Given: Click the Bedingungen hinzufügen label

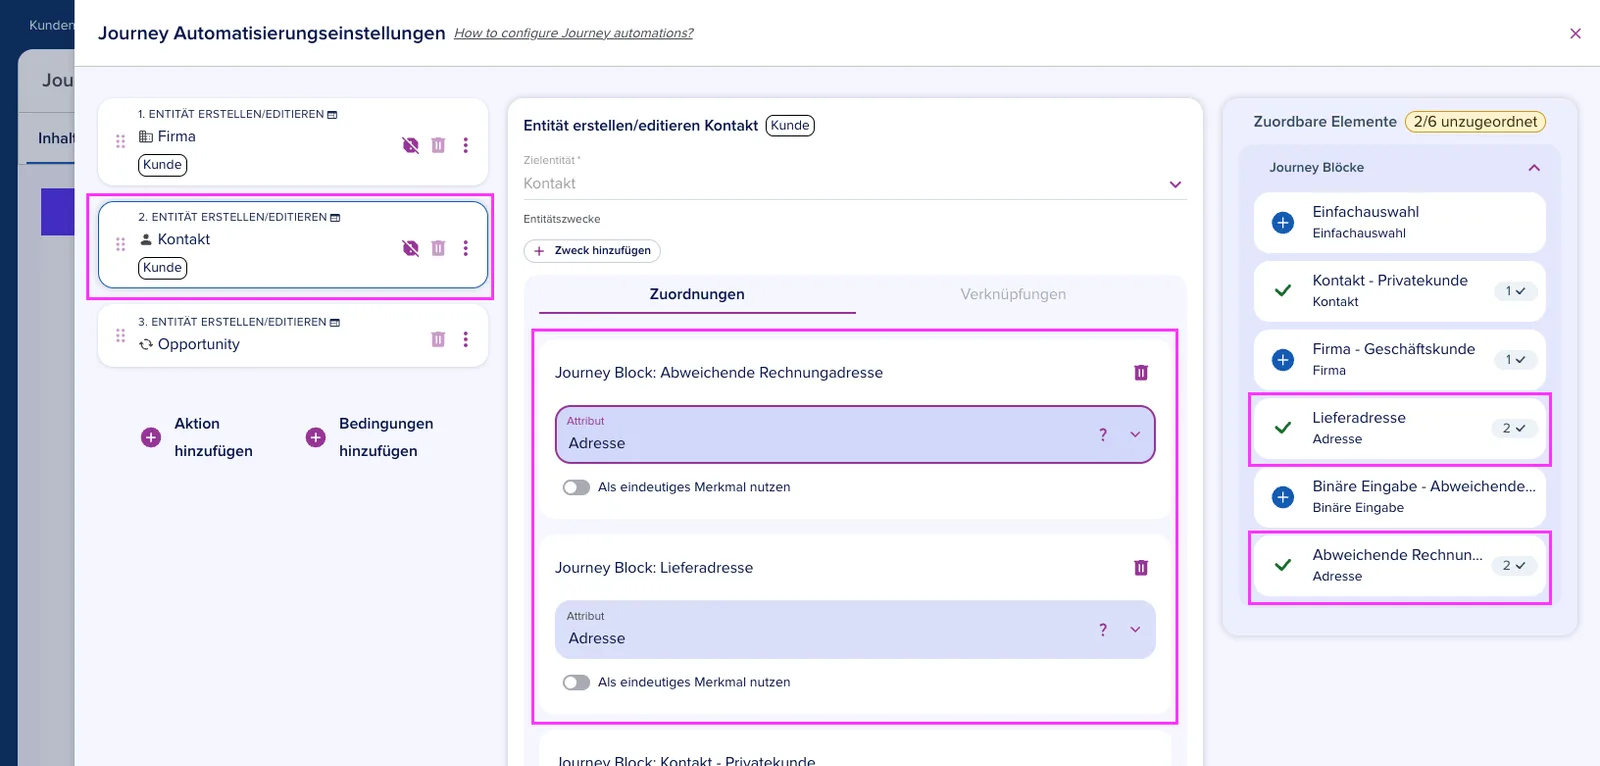Looking at the screenshot, I should [x=386, y=437].
